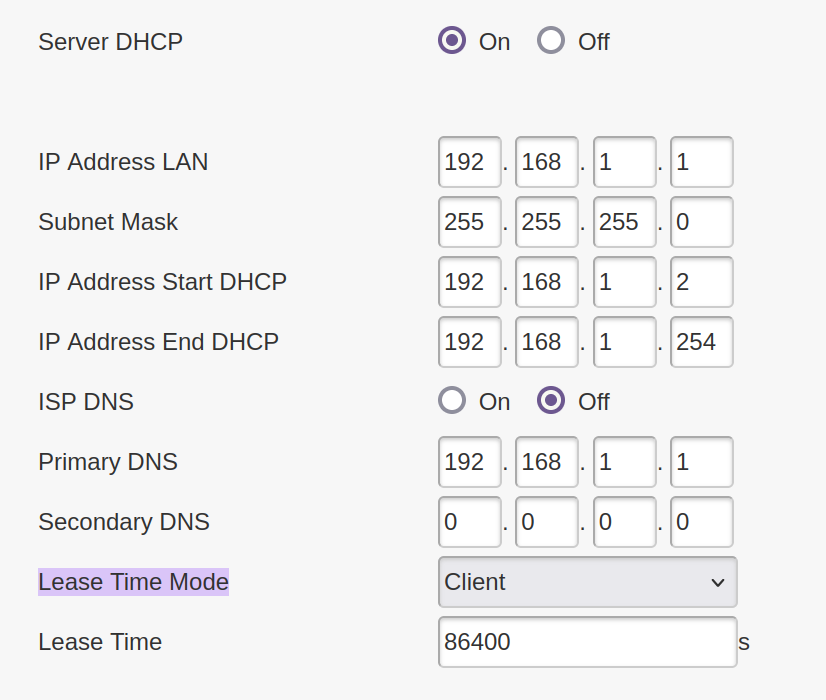
Task: Click second octet of IP Address Start DHCP
Action: pyautogui.click(x=547, y=282)
